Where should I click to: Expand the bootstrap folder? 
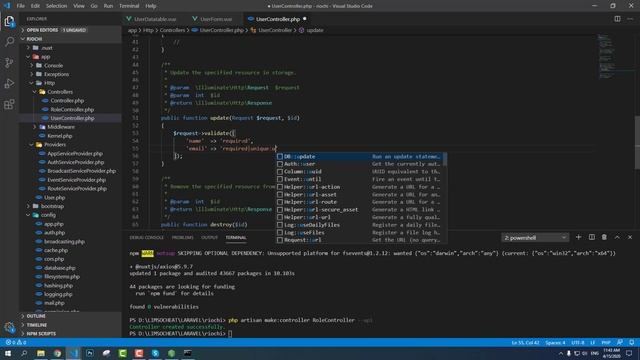pos(70,206)
